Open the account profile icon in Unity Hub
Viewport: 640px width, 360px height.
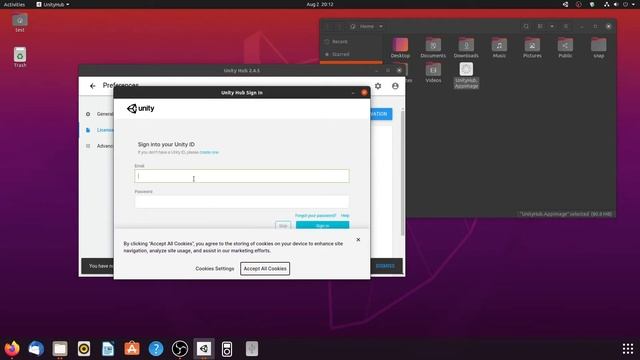pos(395,86)
